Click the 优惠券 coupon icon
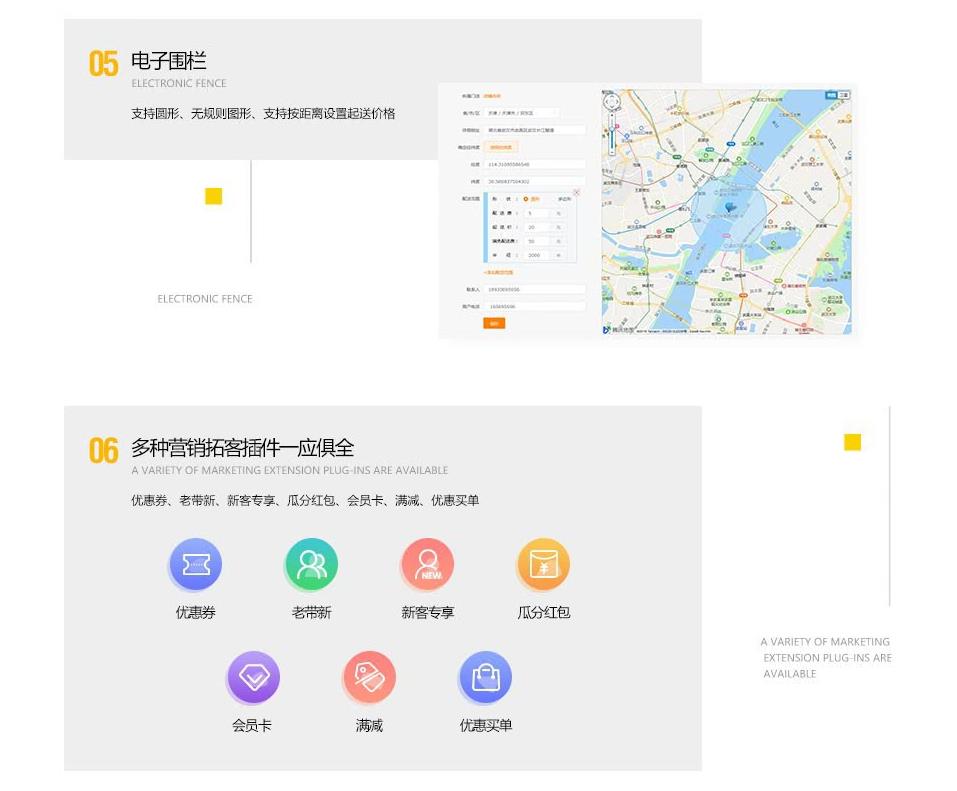The width and height of the screenshot is (957, 791). [196, 565]
